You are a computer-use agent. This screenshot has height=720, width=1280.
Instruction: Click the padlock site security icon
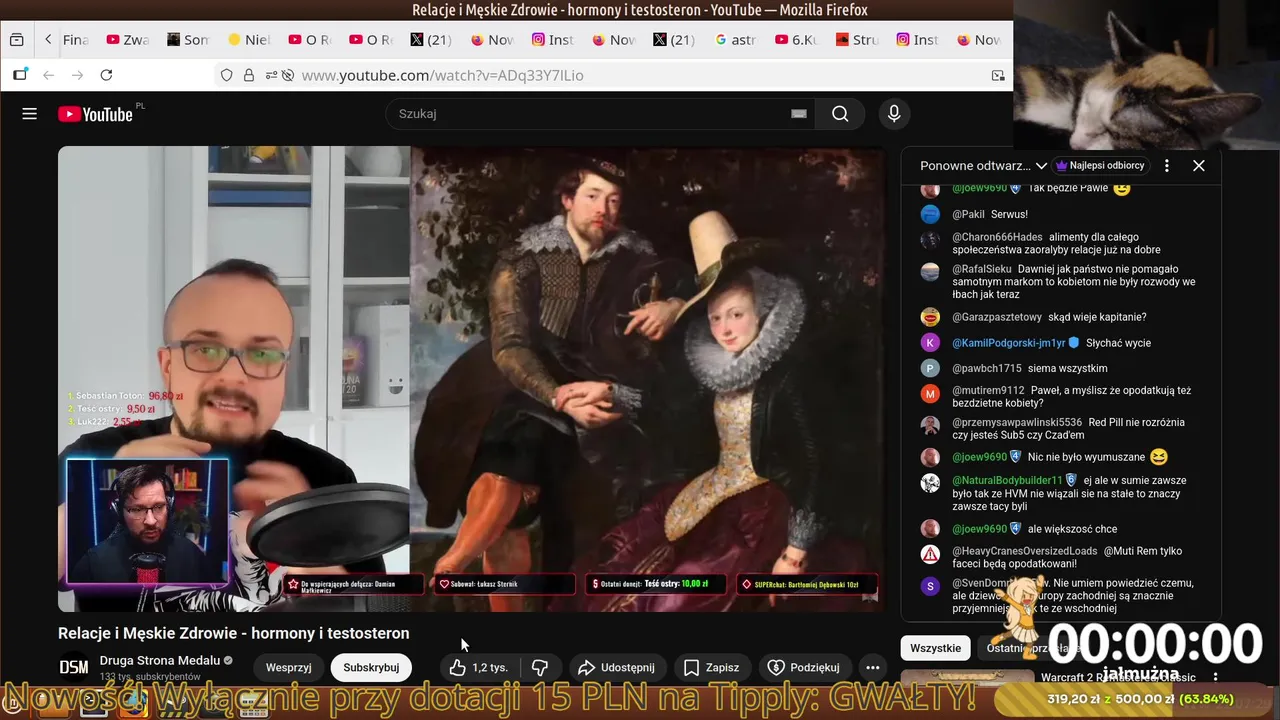(x=249, y=75)
